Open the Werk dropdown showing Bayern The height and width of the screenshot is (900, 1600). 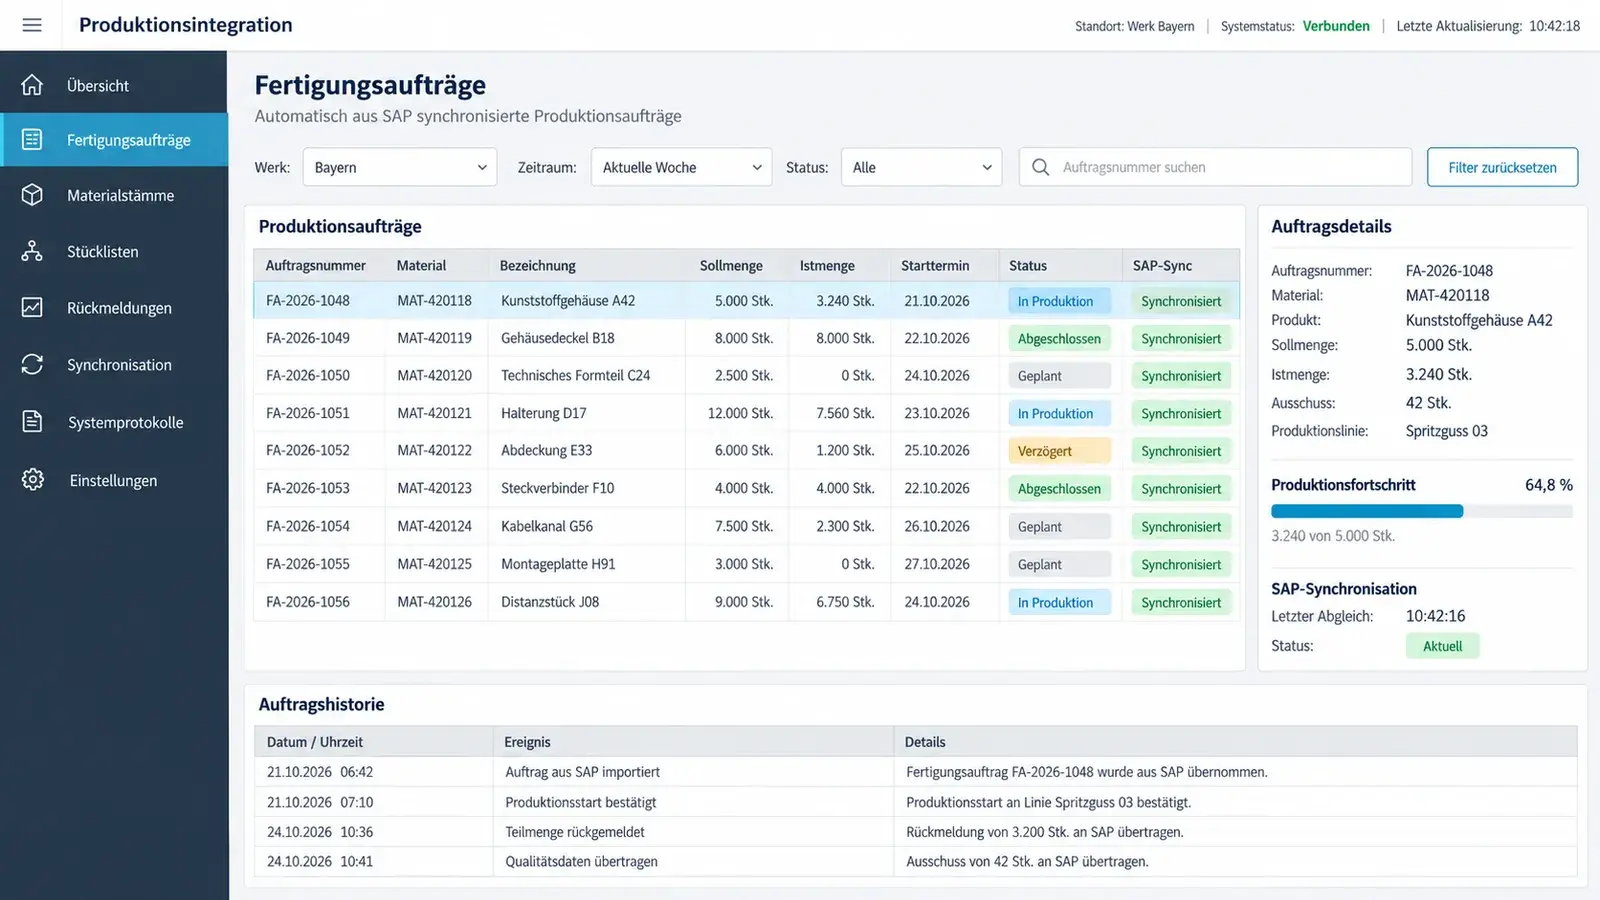pyautogui.click(x=400, y=167)
